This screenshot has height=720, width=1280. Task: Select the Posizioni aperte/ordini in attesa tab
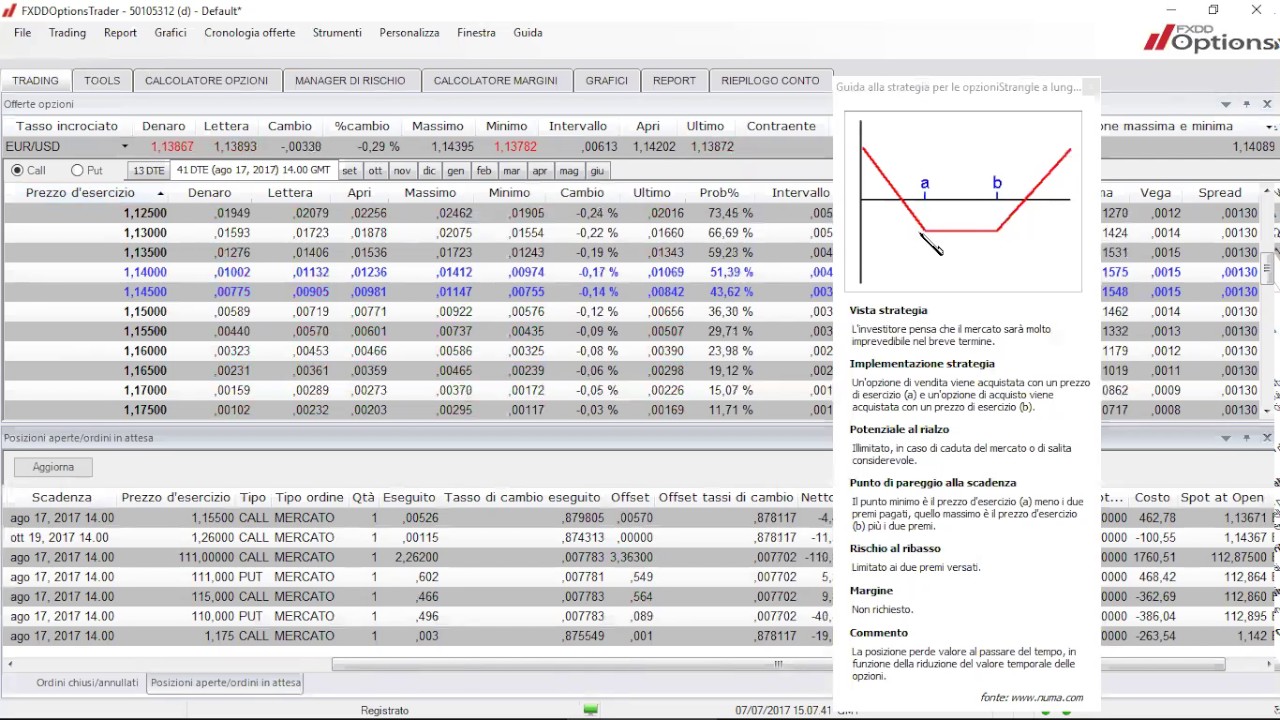pyautogui.click(x=226, y=683)
